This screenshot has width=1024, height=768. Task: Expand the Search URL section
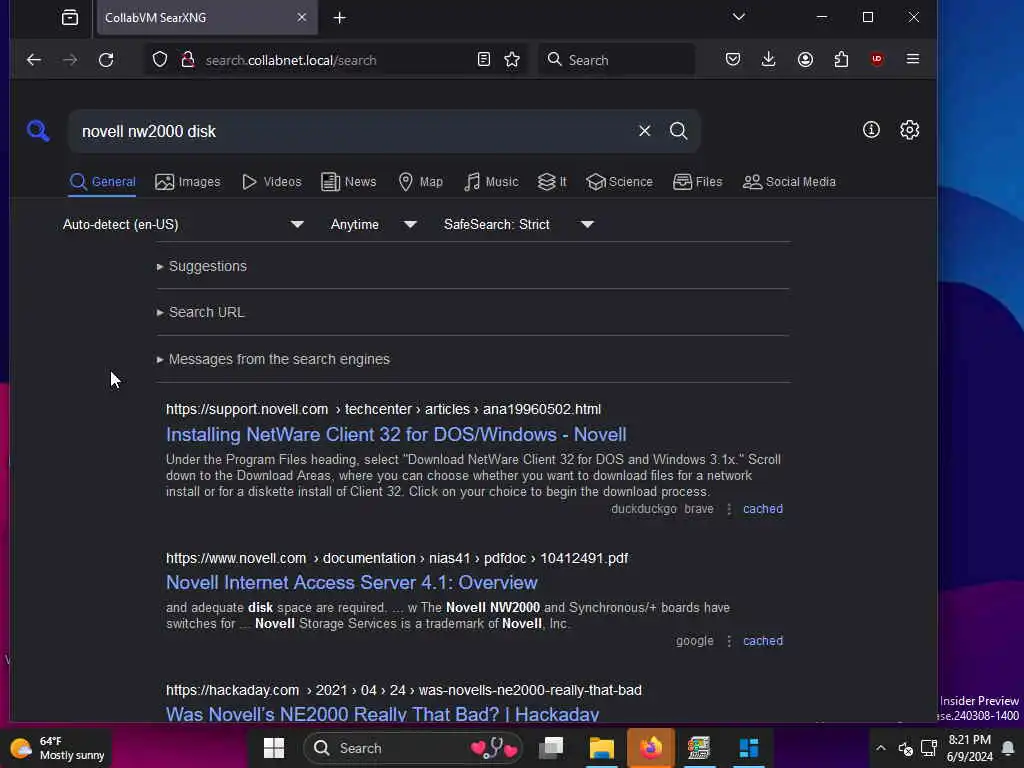[x=200, y=312]
